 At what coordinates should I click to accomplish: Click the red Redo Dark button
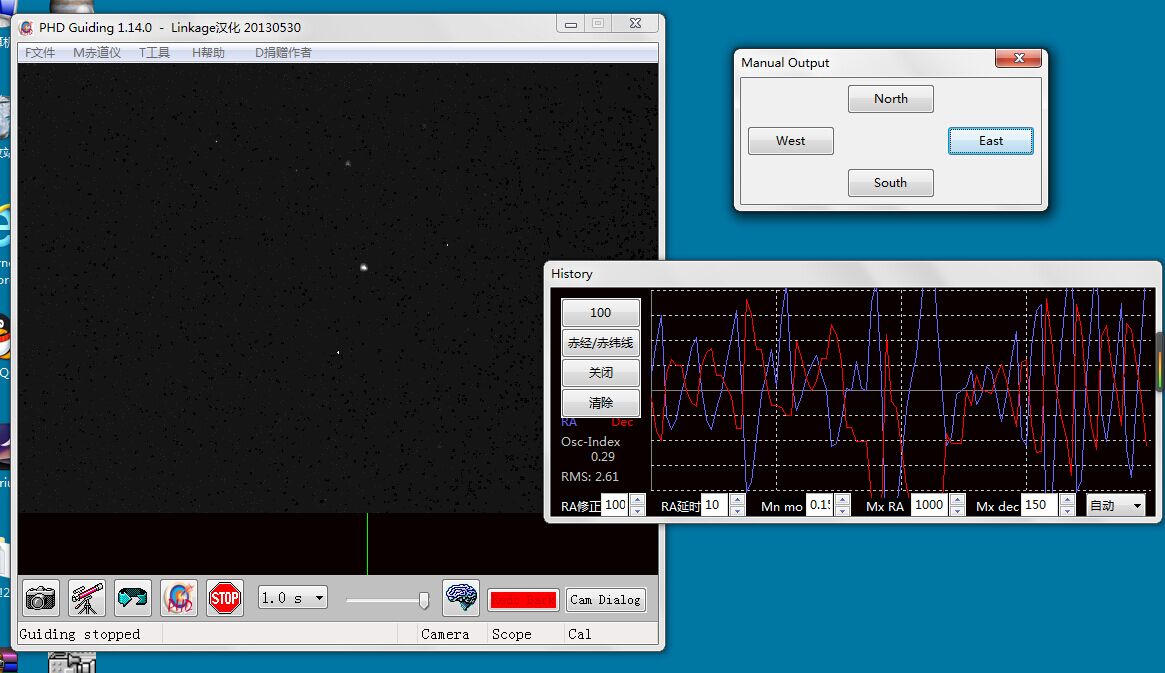tap(523, 599)
